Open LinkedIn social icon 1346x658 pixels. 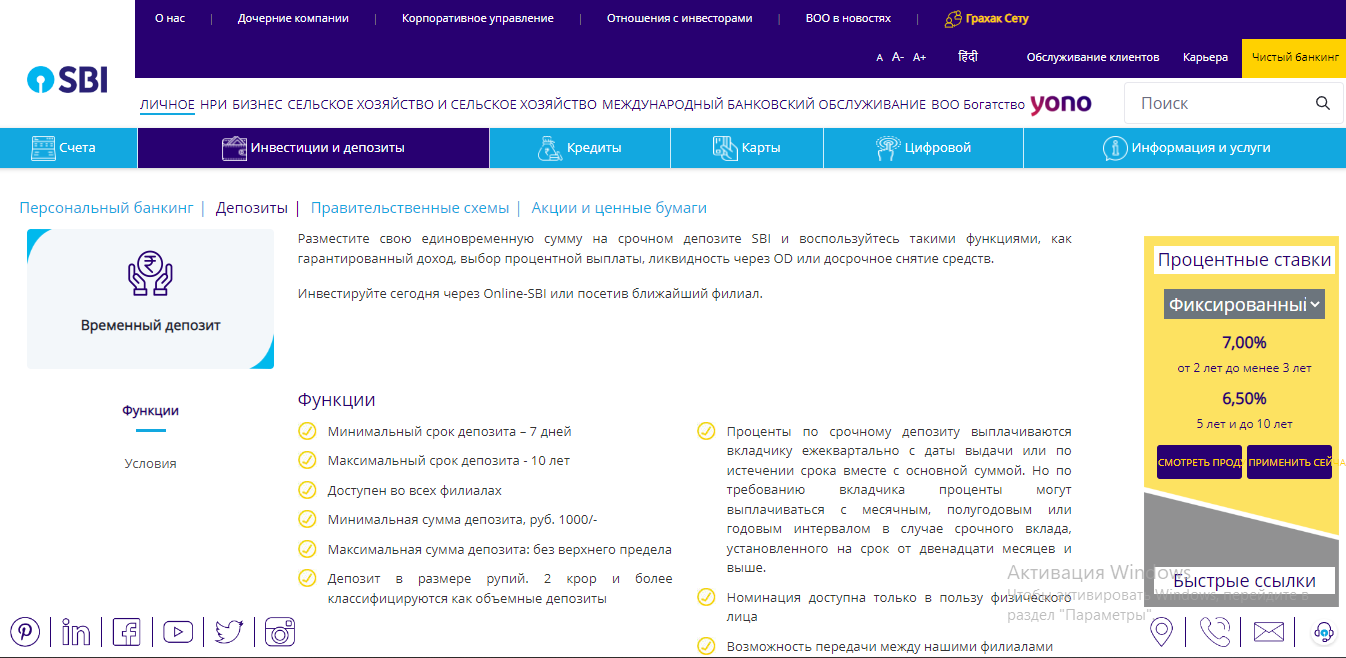coord(76,632)
